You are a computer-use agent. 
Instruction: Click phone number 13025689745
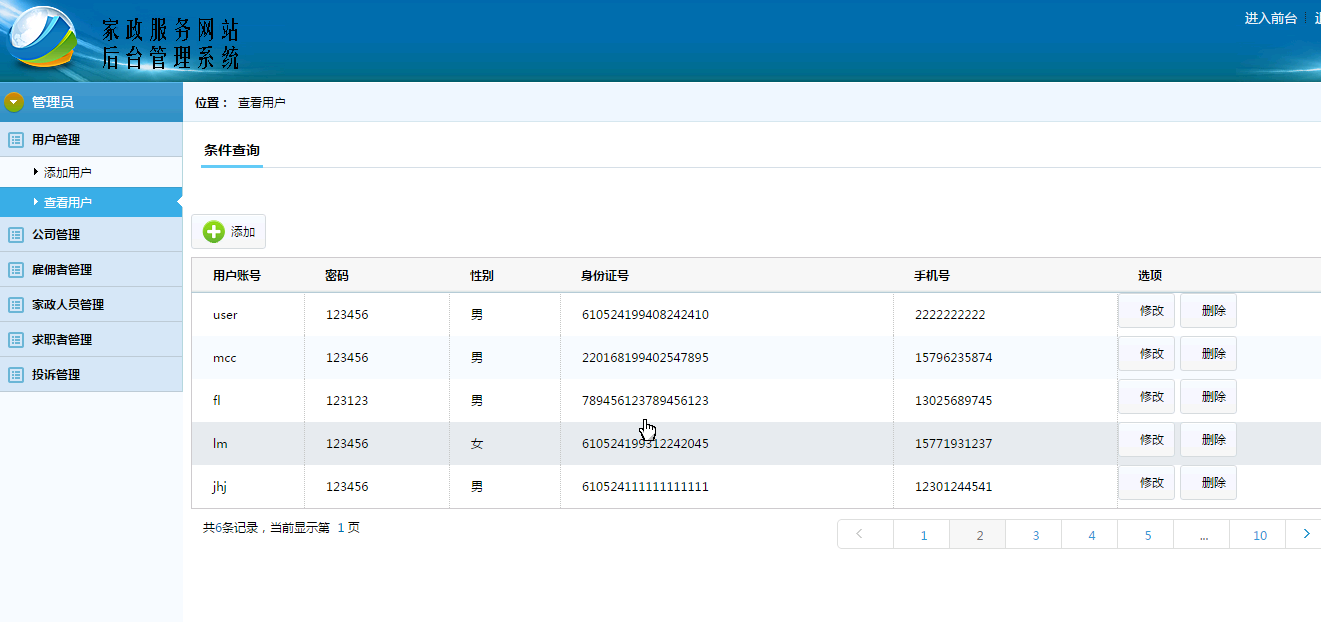(953, 401)
